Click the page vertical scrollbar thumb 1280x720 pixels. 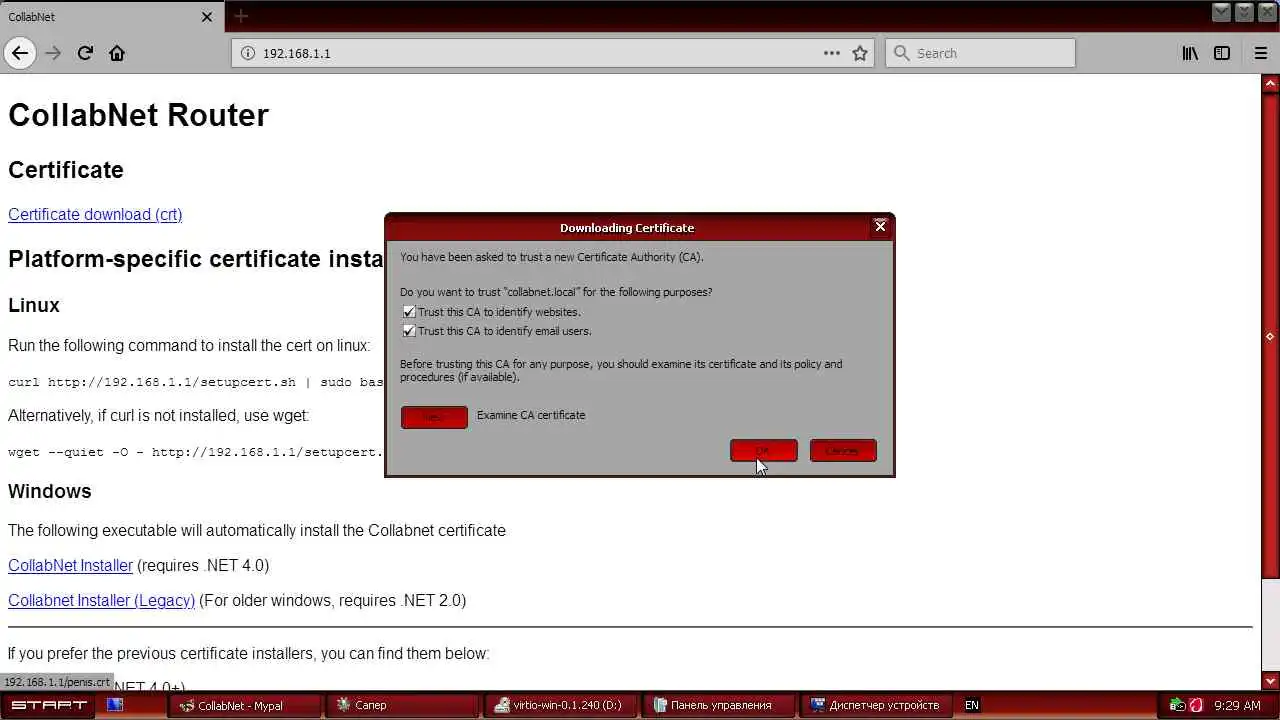(x=1270, y=335)
